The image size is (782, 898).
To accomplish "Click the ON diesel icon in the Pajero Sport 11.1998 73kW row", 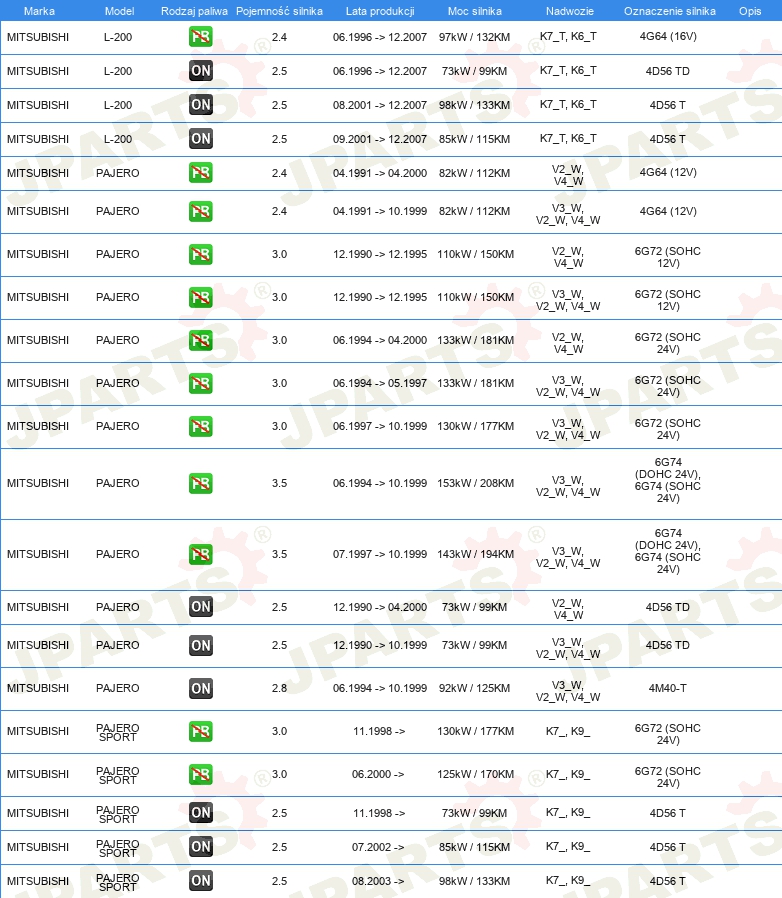I will (201, 813).
